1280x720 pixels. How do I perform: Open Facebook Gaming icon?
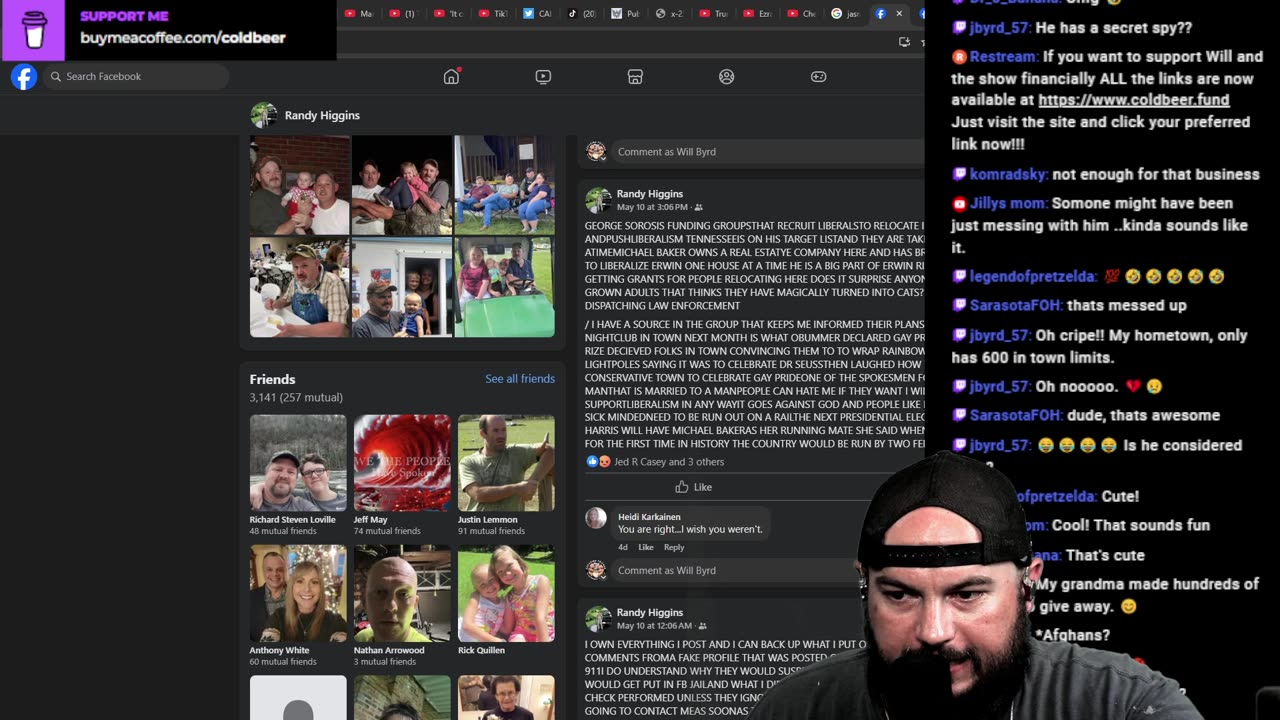818,77
